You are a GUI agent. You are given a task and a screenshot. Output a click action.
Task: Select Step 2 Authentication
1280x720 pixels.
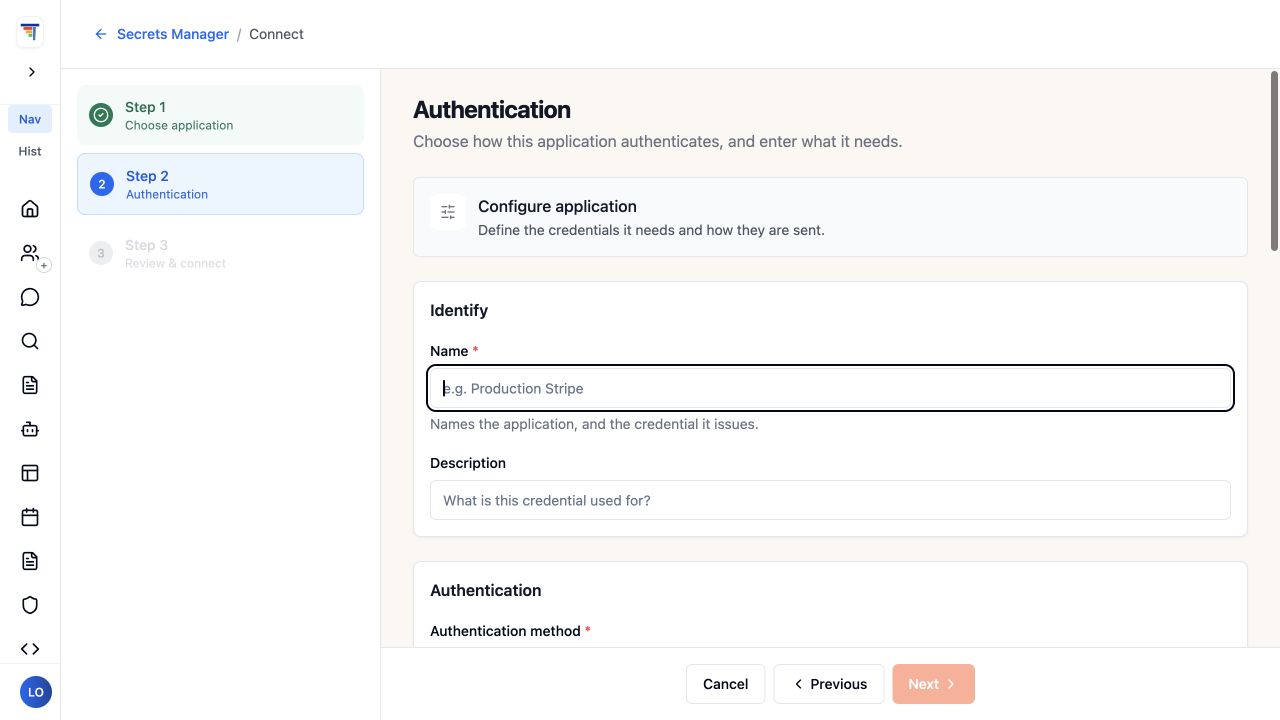(x=220, y=184)
